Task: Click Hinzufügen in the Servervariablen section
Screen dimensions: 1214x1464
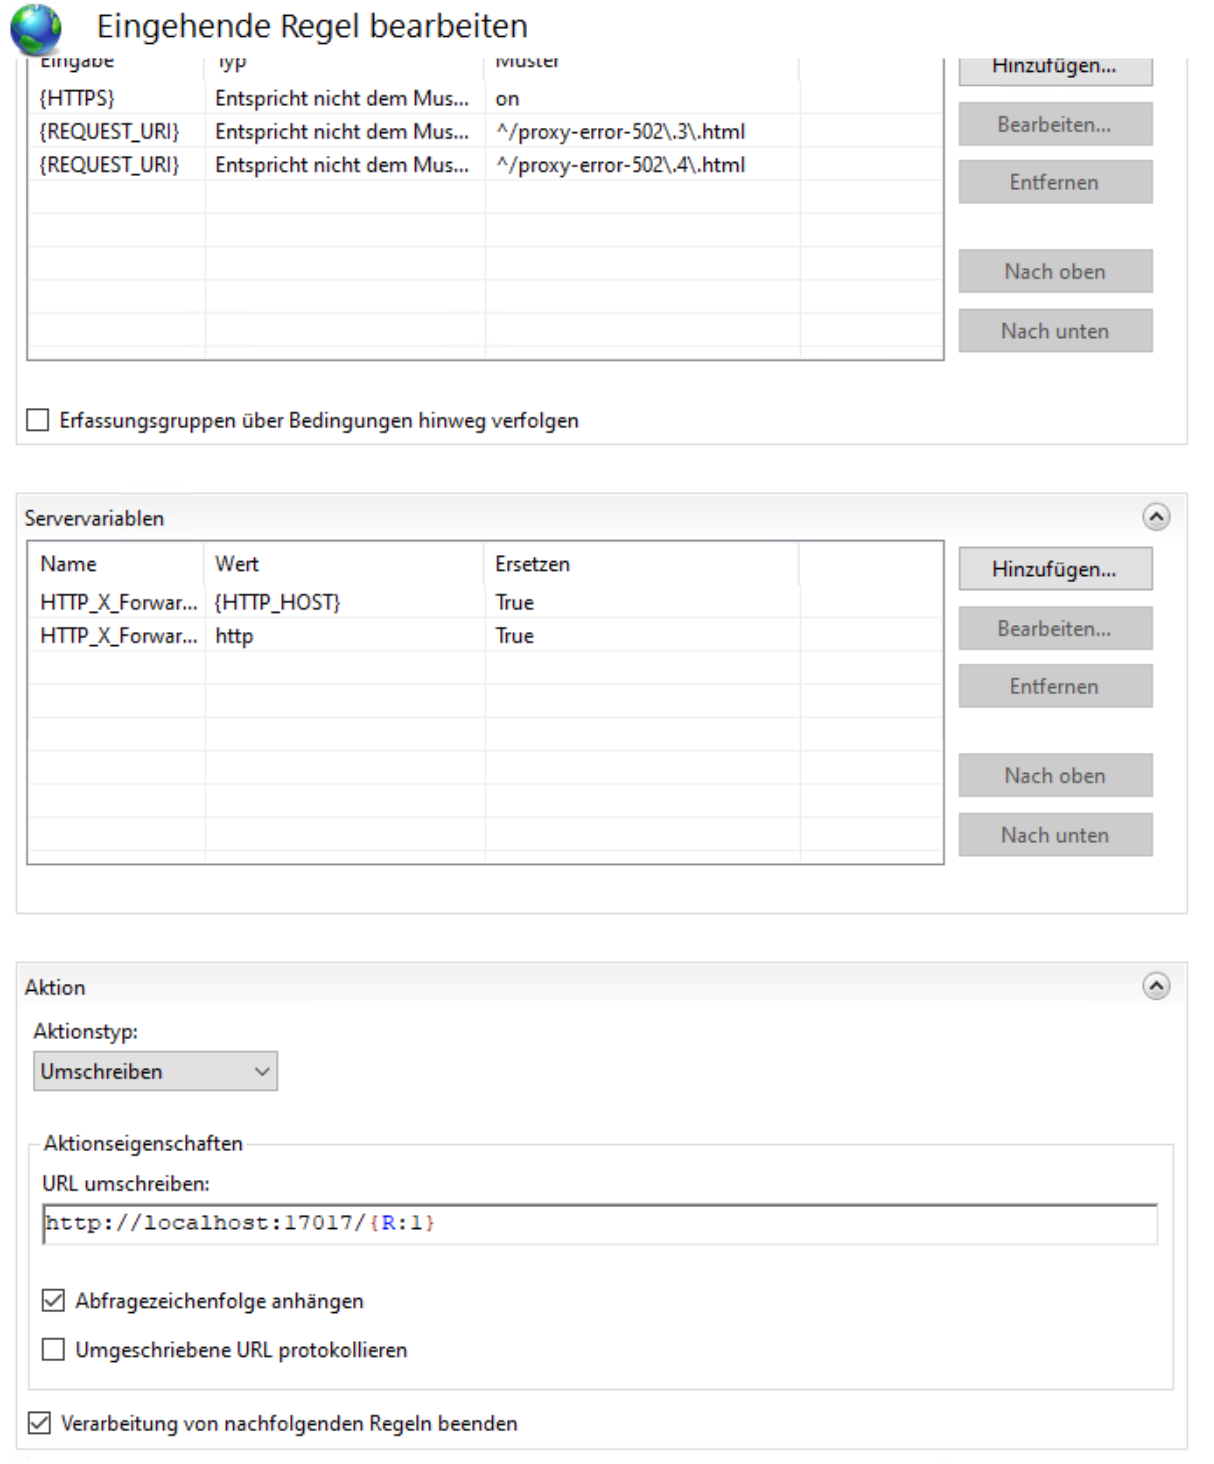Action: 1054,569
